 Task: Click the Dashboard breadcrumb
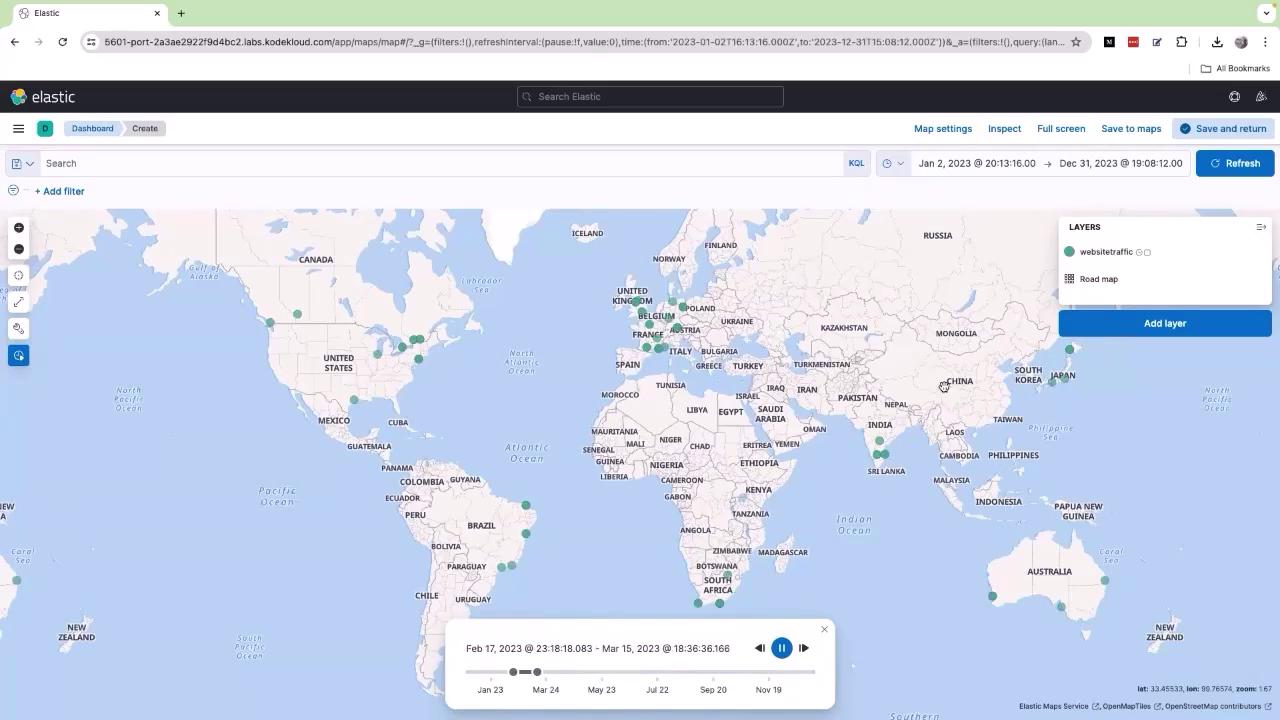pyautogui.click(x=92, y=128)
